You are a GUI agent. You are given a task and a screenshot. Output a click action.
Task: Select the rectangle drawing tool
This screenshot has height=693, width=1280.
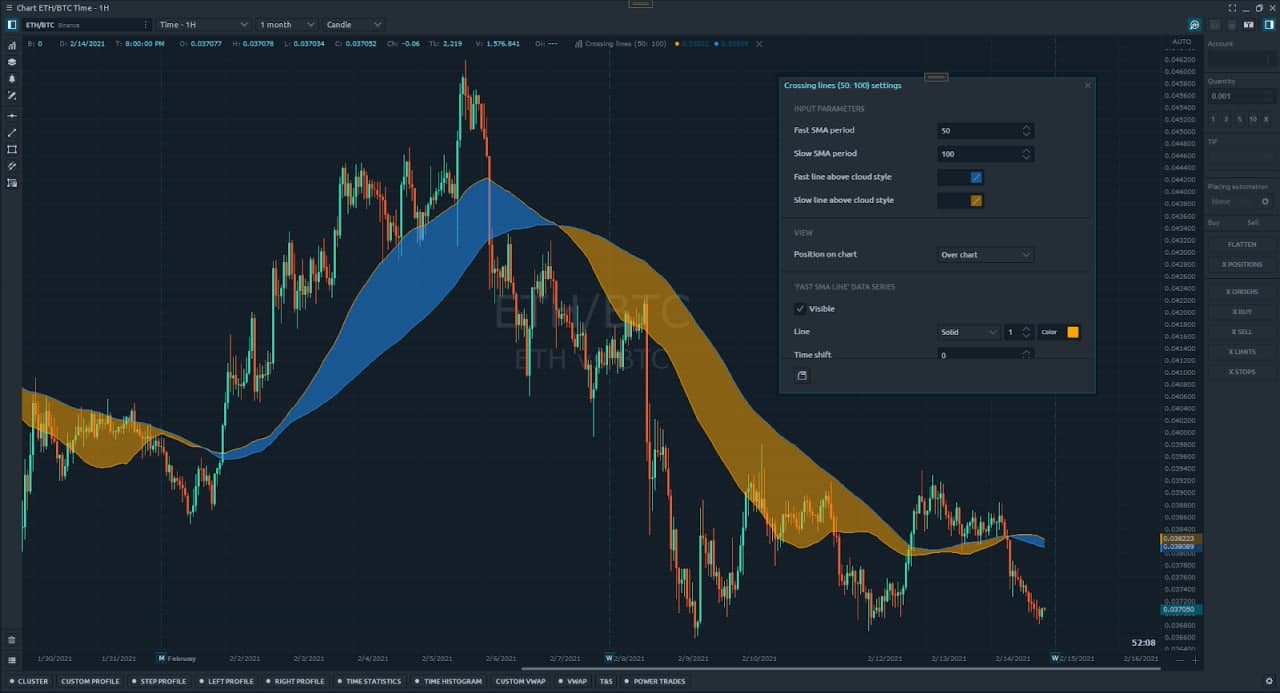(x=12, y=149)
